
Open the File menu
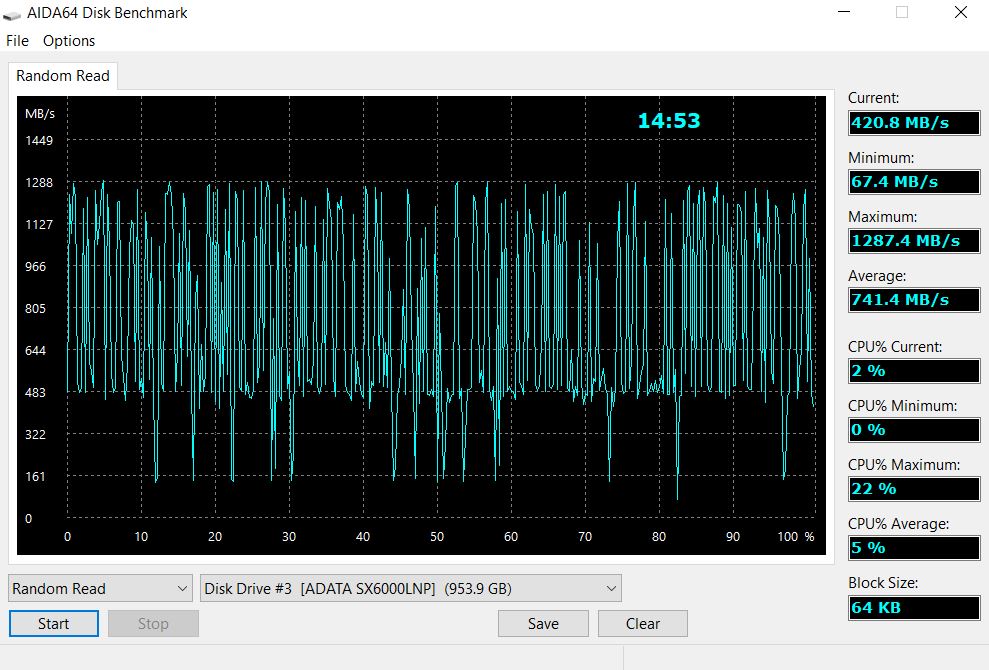pos(17,41)
